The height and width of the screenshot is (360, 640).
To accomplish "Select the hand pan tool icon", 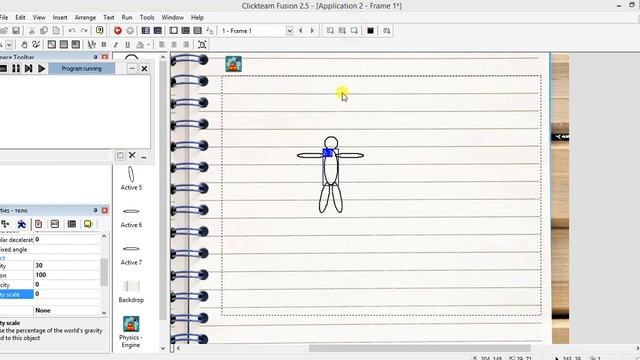I will point(24,44).
